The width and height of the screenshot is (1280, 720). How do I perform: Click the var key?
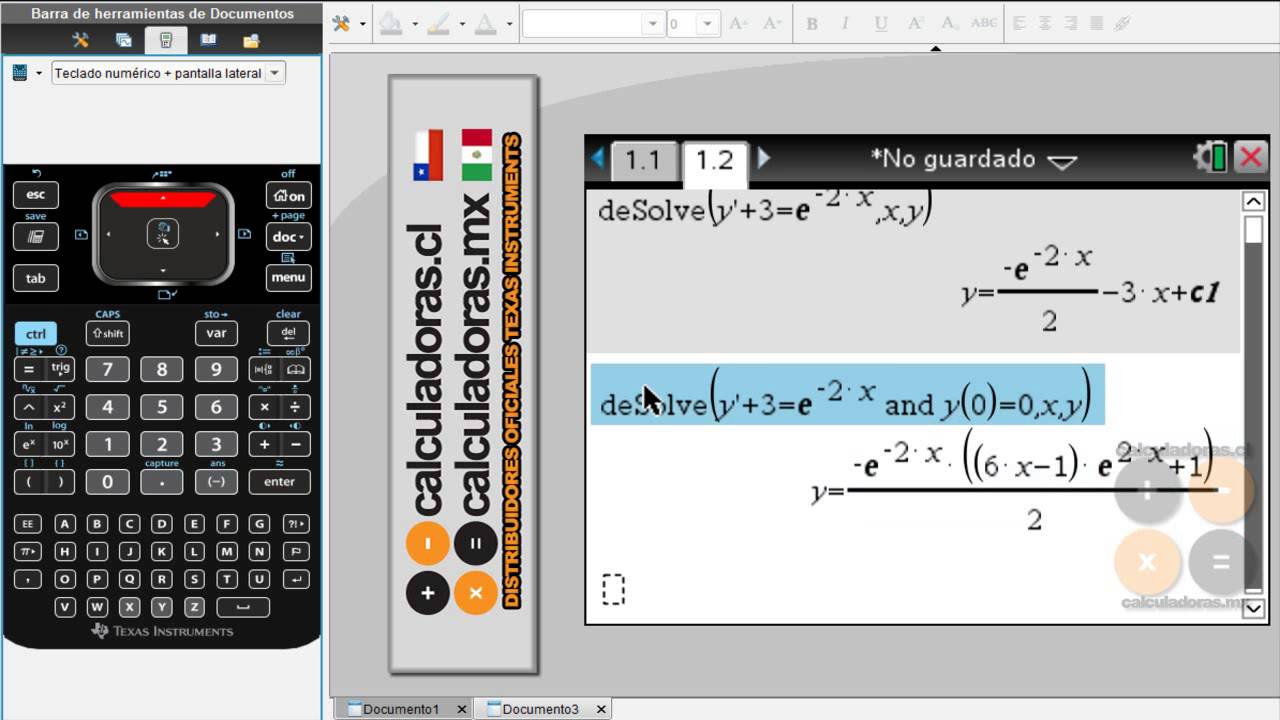(216, 334)
